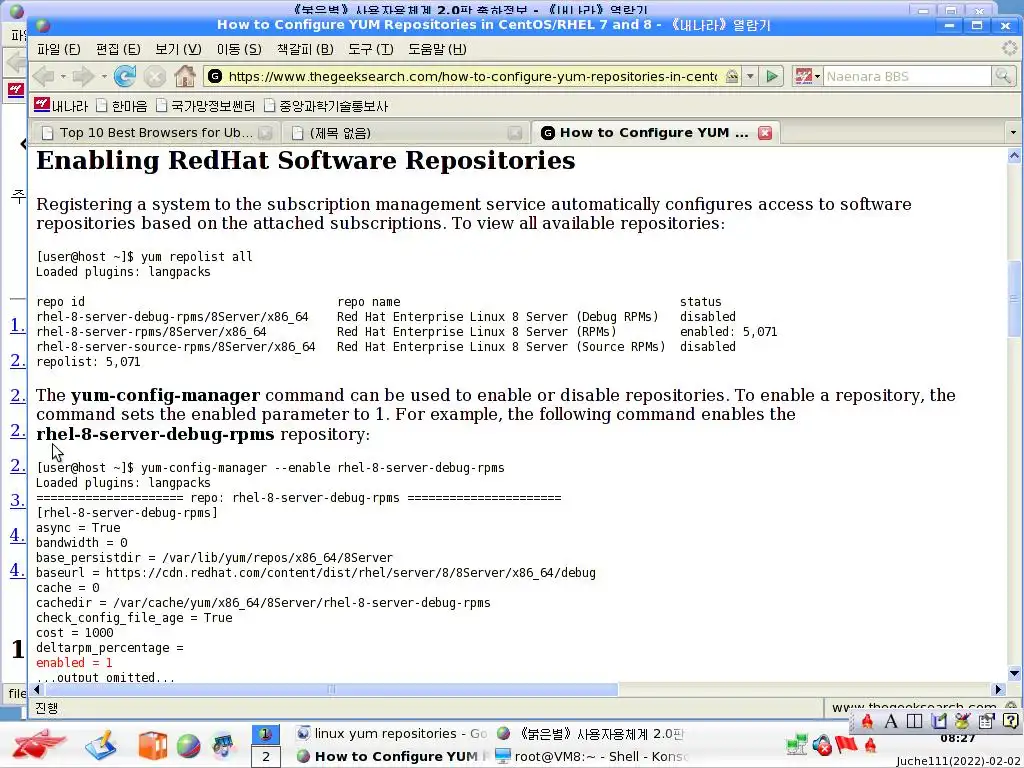The image size is (1024, 768).
Task: Switch to 붉은별 사용자용체계 taskbar window
Action: (x=591, y=734)
